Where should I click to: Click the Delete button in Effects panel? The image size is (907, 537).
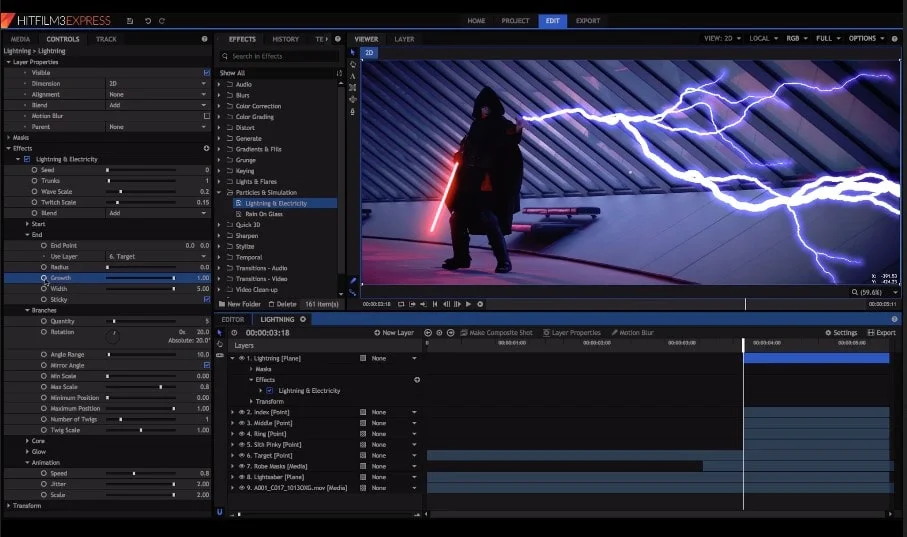point(282,304)
